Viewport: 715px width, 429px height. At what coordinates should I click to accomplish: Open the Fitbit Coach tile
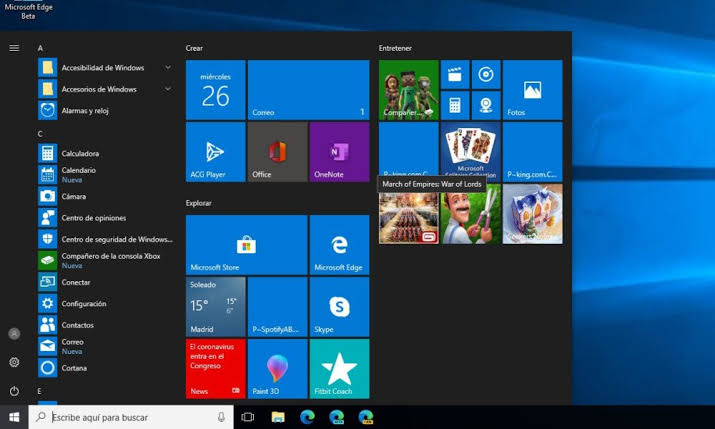click(339, 369)
